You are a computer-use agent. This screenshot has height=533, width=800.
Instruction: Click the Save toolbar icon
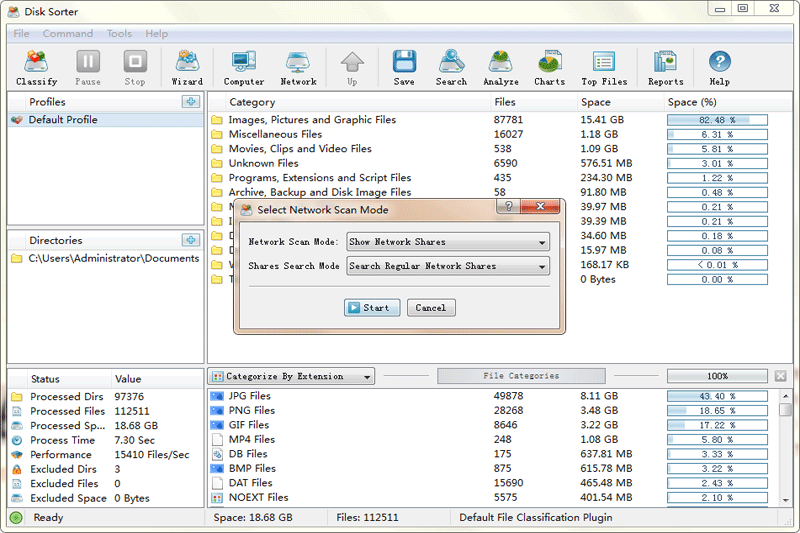click(x=404, y=67)
